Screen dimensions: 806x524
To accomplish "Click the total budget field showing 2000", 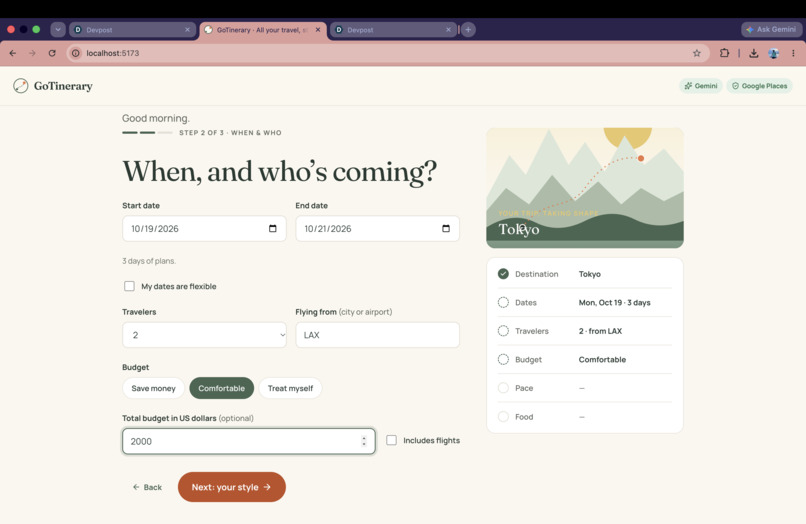I will [249, 441].
